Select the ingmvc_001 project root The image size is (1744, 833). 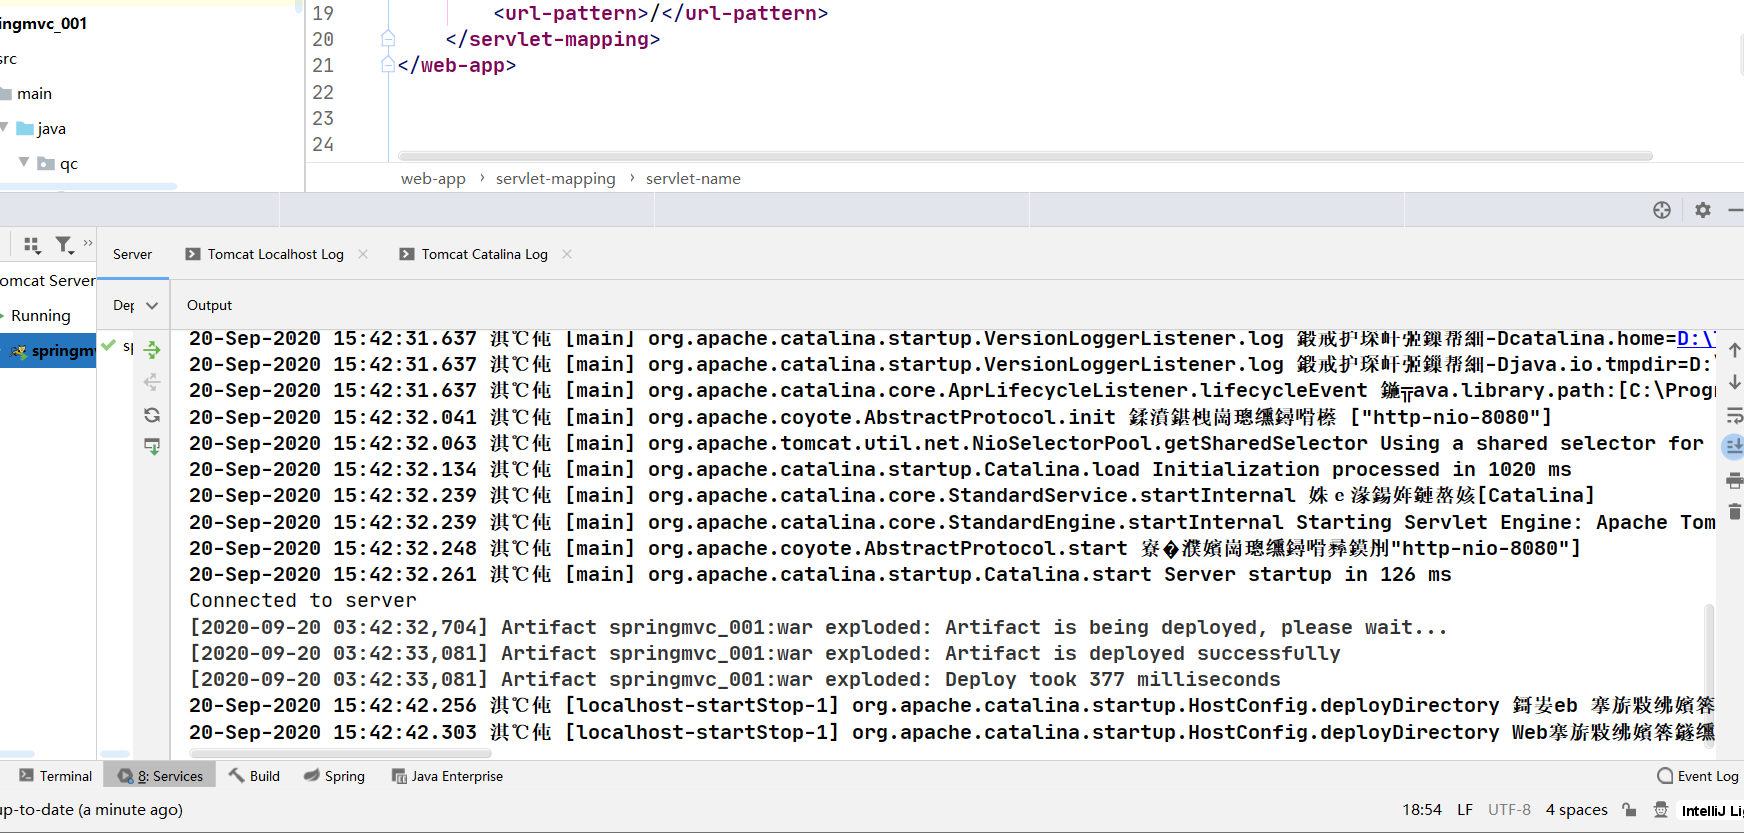pyautogui.click(x=43, y=23)
